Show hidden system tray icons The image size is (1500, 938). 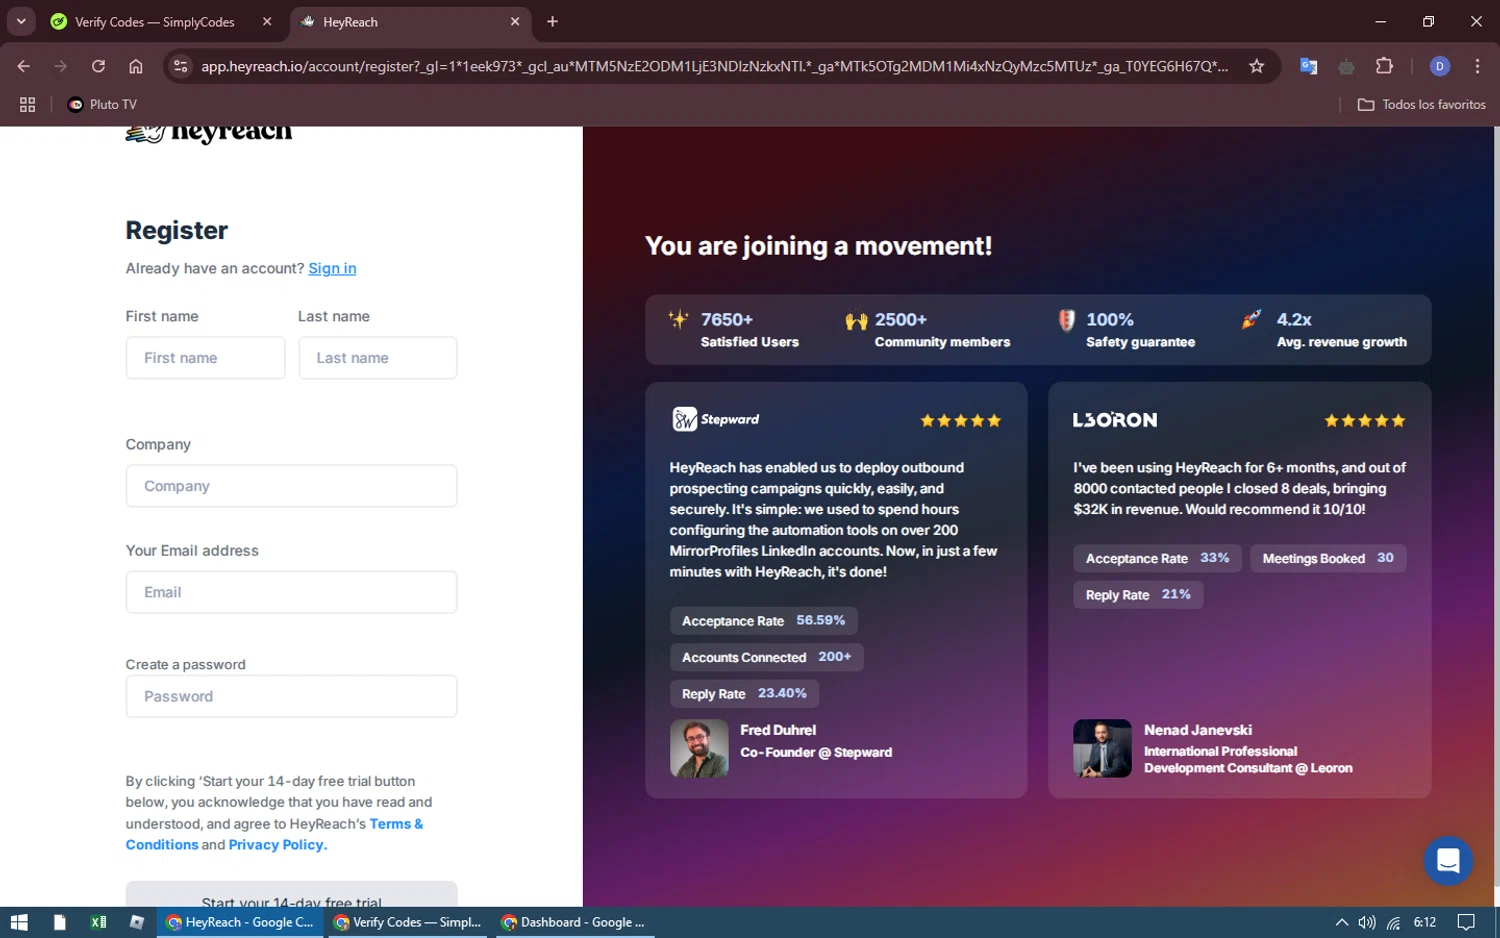click(1341, 922)
